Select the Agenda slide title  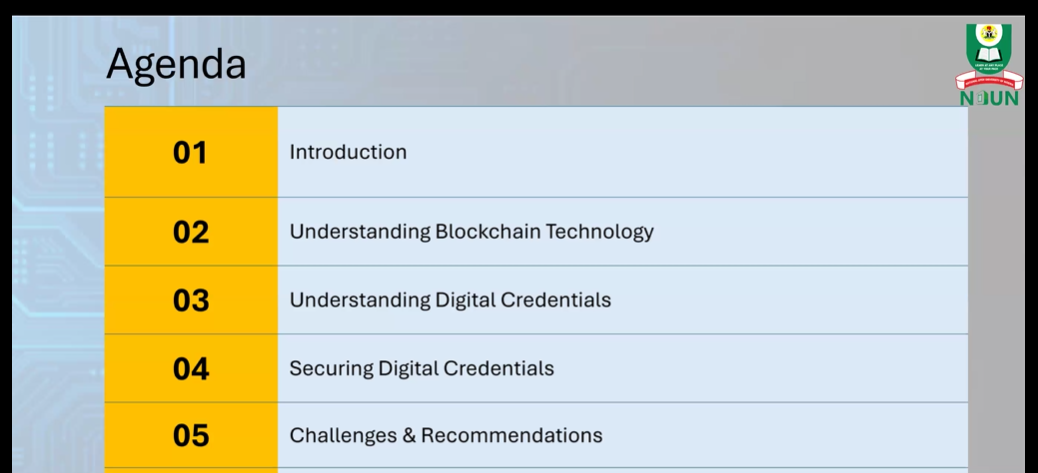[x=176, y=65]
